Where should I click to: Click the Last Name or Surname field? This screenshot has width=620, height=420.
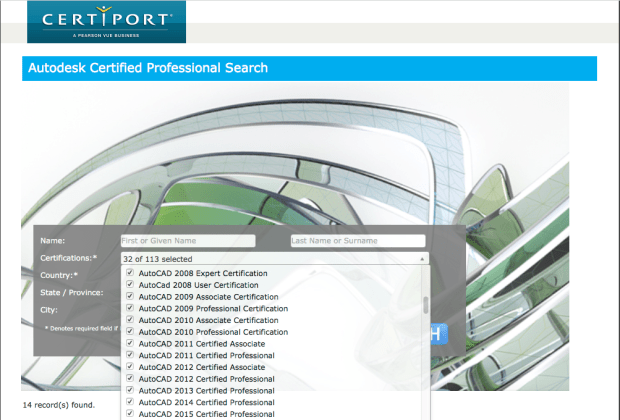click(x=358, y=241)
